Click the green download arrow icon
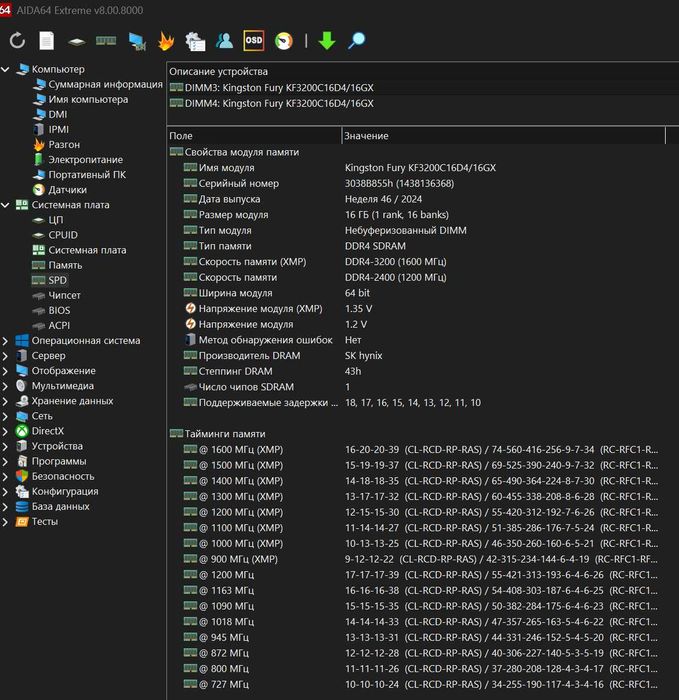679x700 pixels. coord(327,41)
